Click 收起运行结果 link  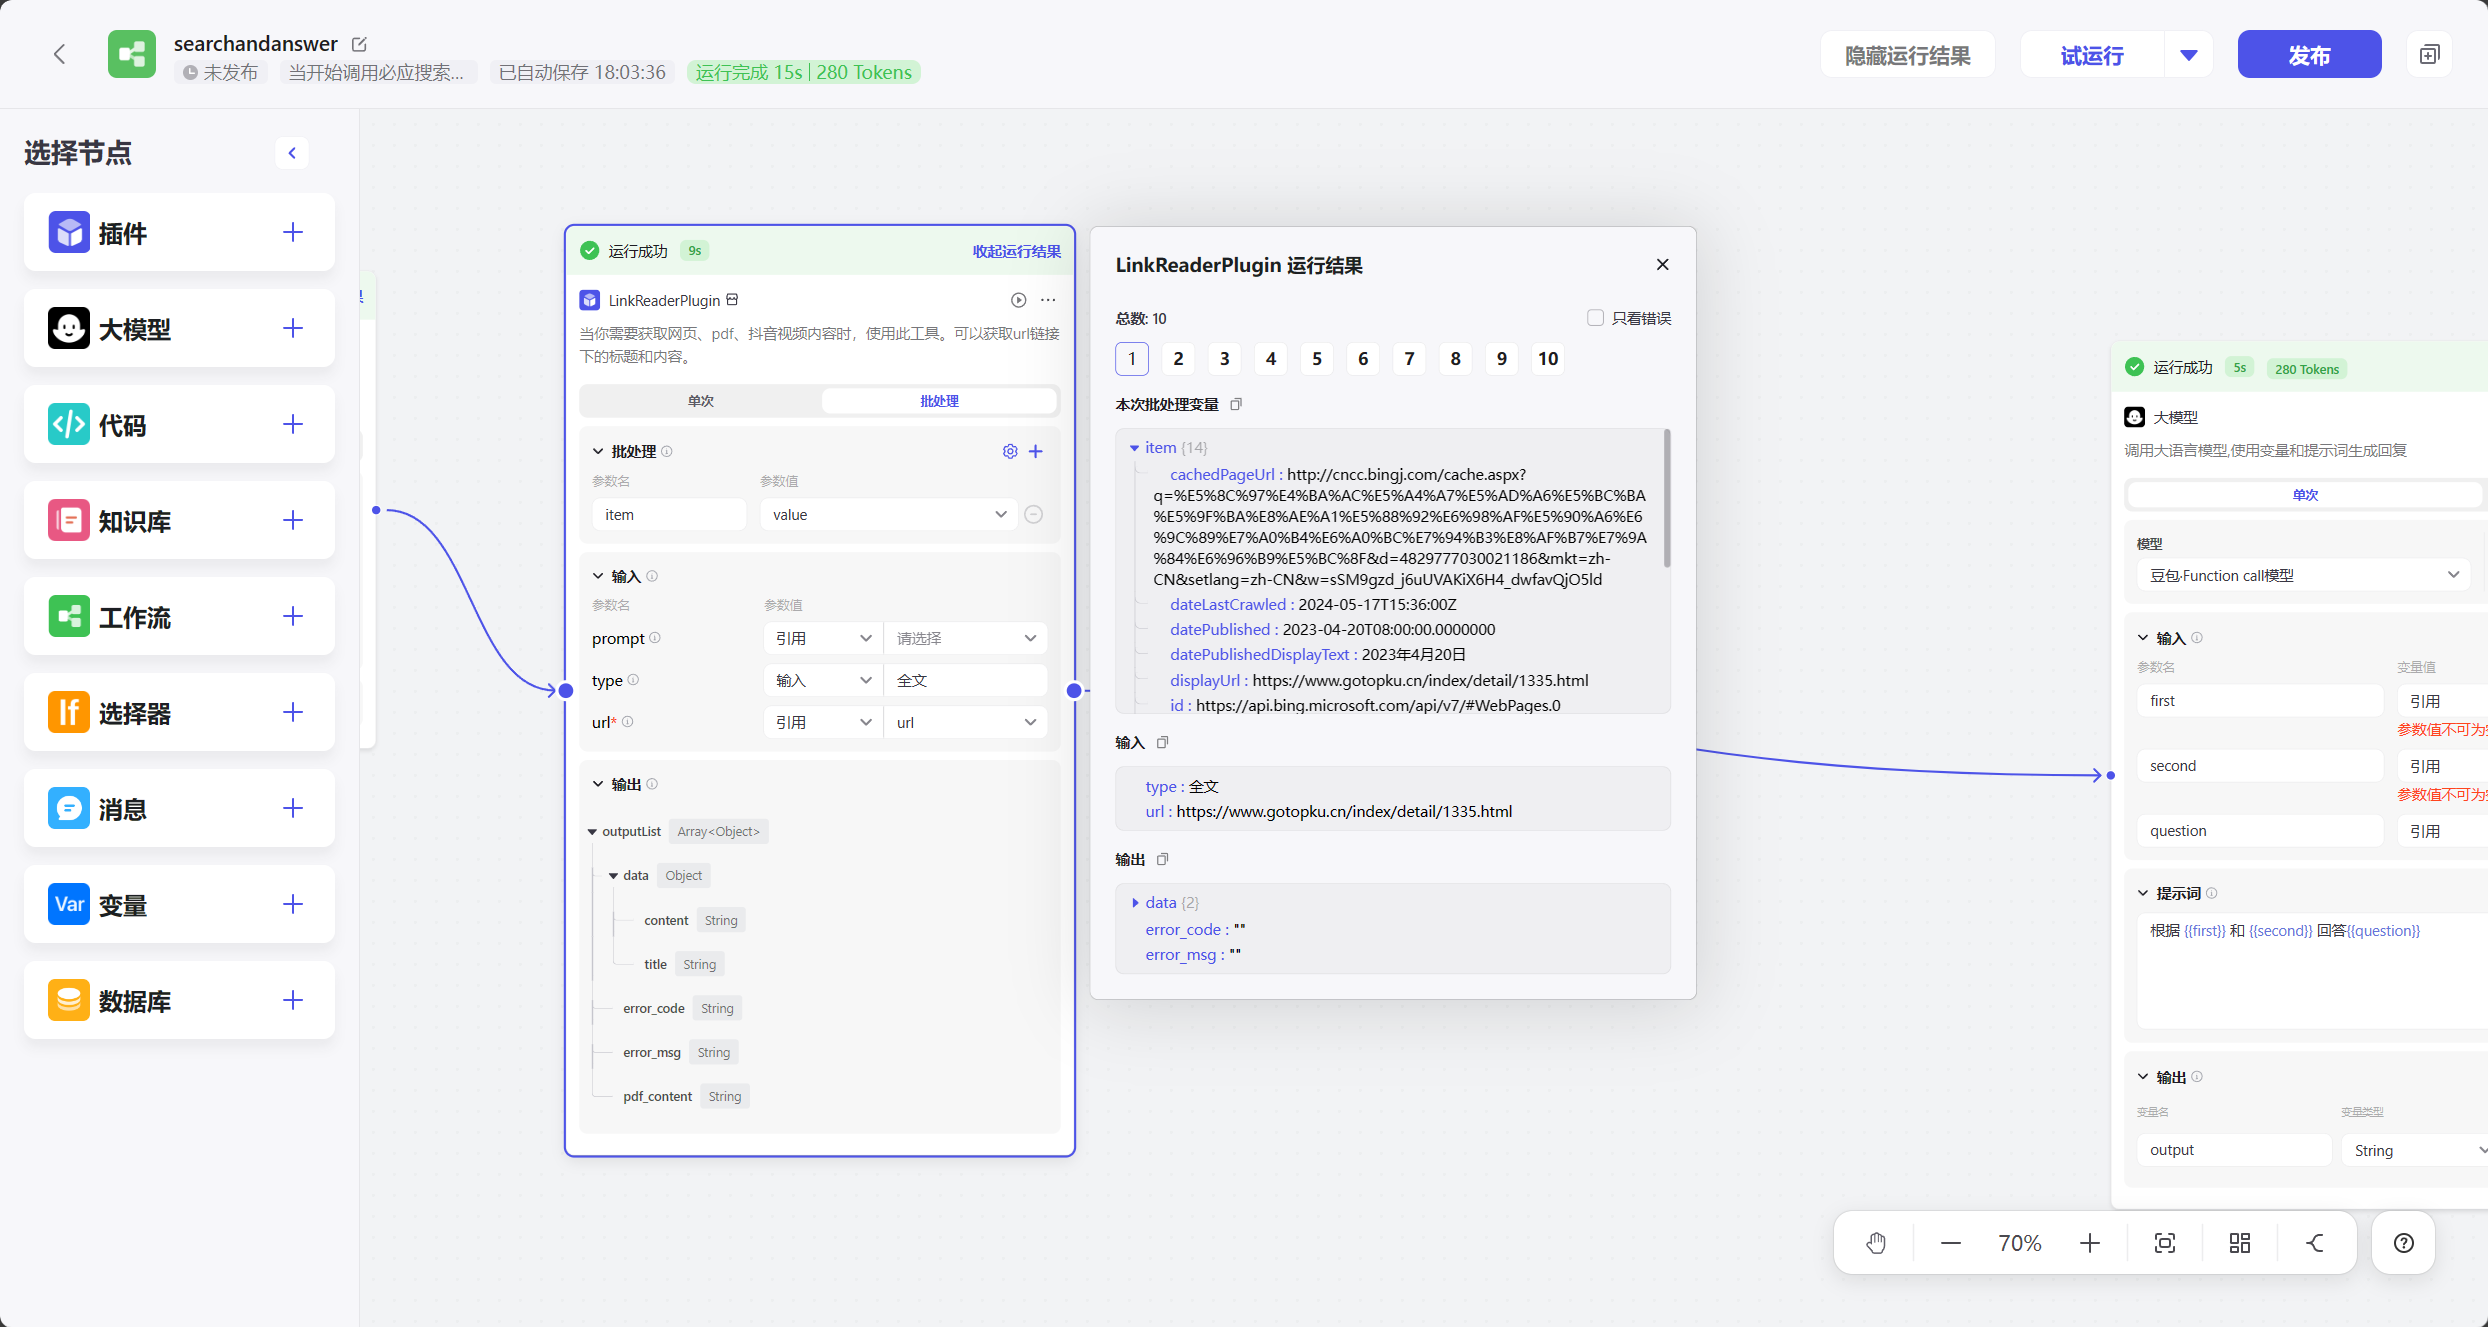click(x=1016, y=251)
